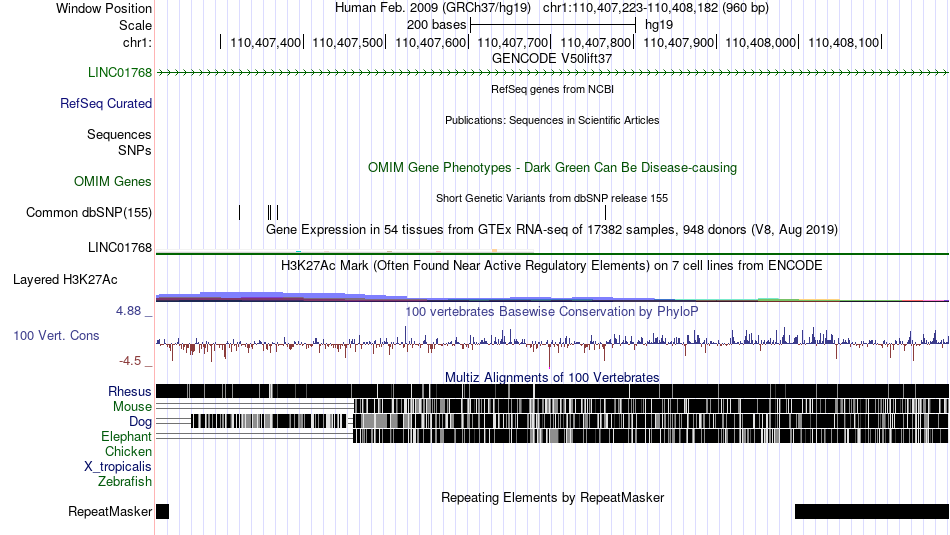
Task: Open the LINC01768 GENCODE gene label
Action: click(119, 73)
